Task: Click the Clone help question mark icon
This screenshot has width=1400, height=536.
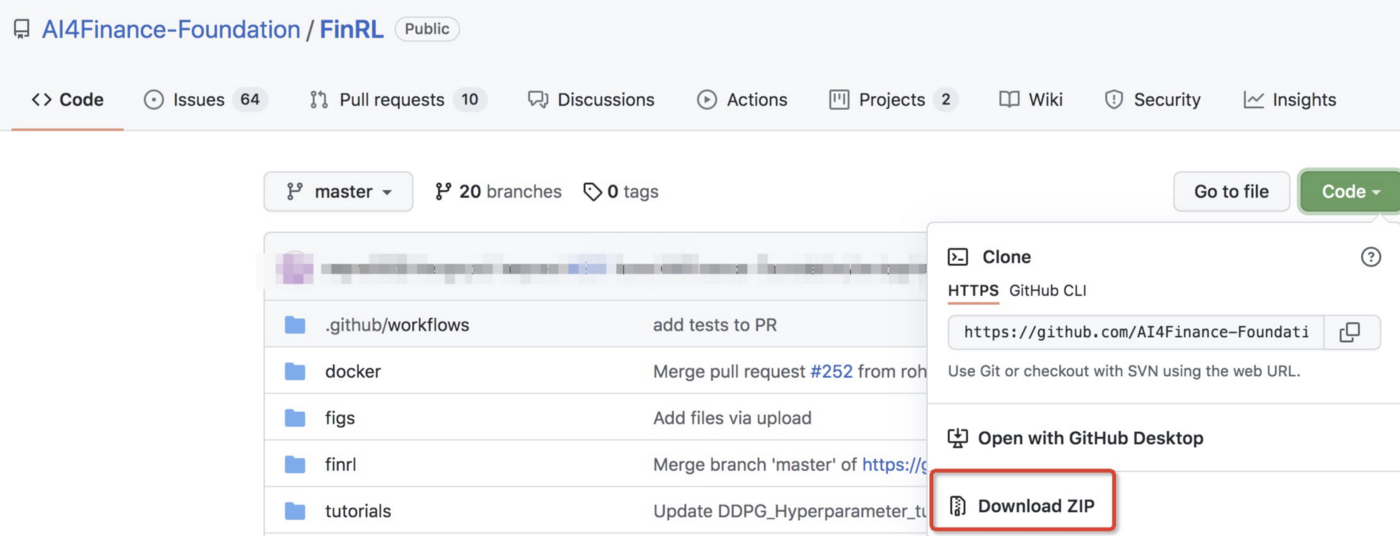Action: (1370, 257)
